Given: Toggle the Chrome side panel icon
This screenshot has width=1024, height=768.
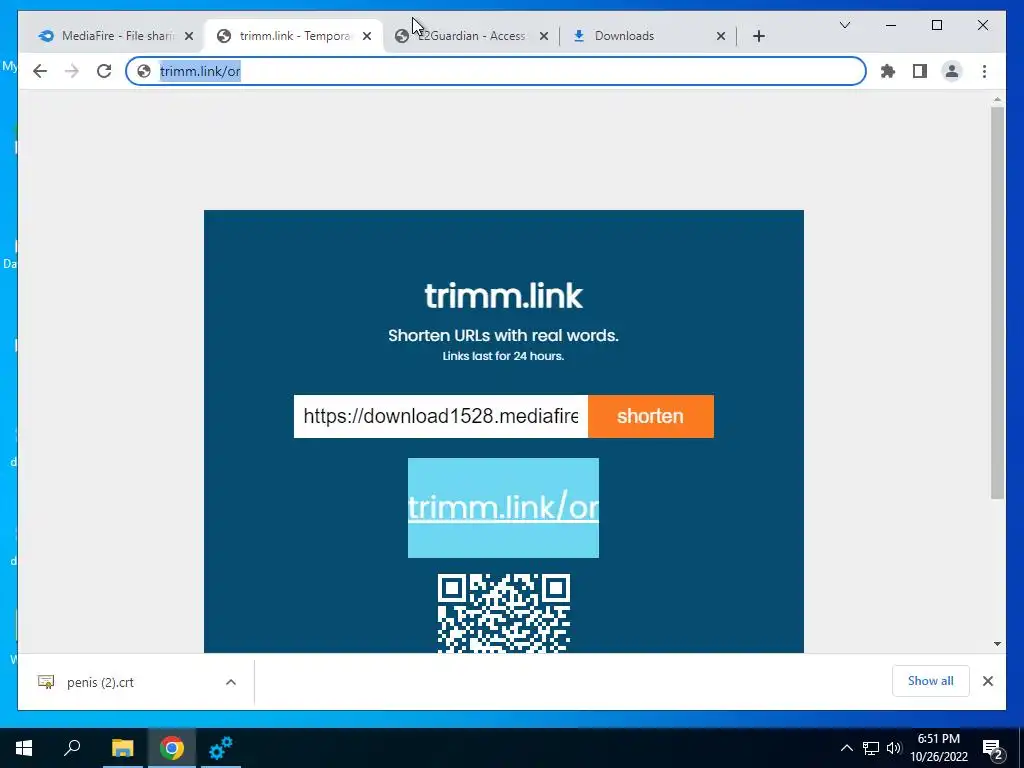Looking at the screenshot, I should pyautogui.click(x=920, y=71).
